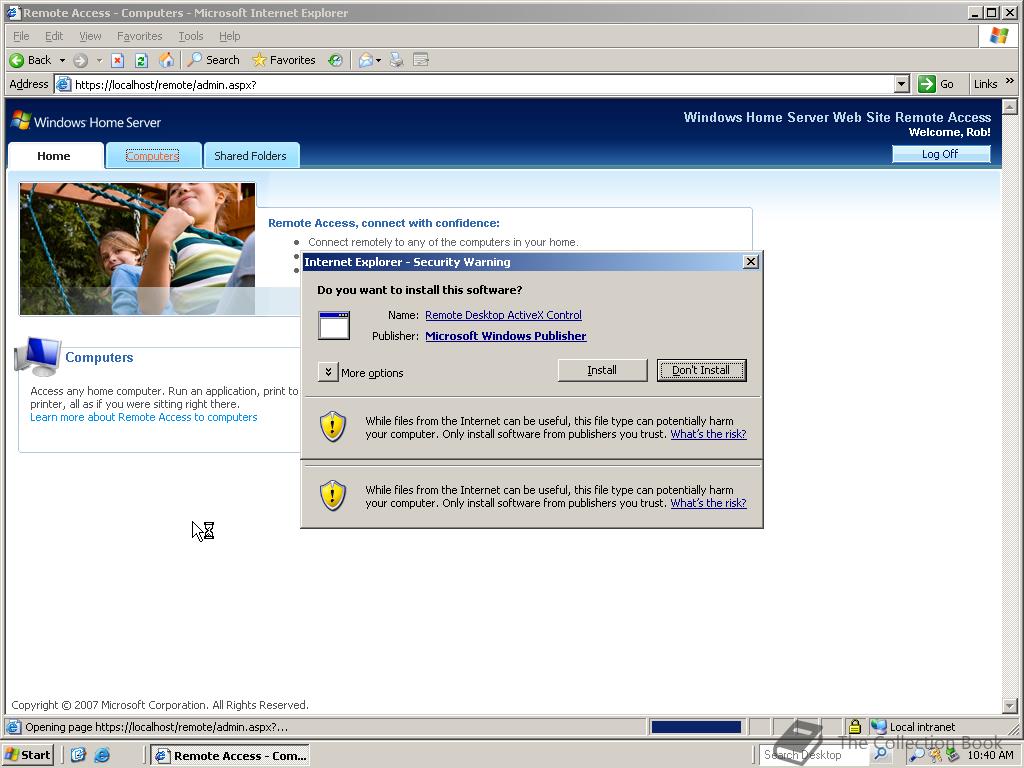This screenshot has width=1024, height=768.
Task: Open the Mail dropdown arrow
Action: click(378, 61)
